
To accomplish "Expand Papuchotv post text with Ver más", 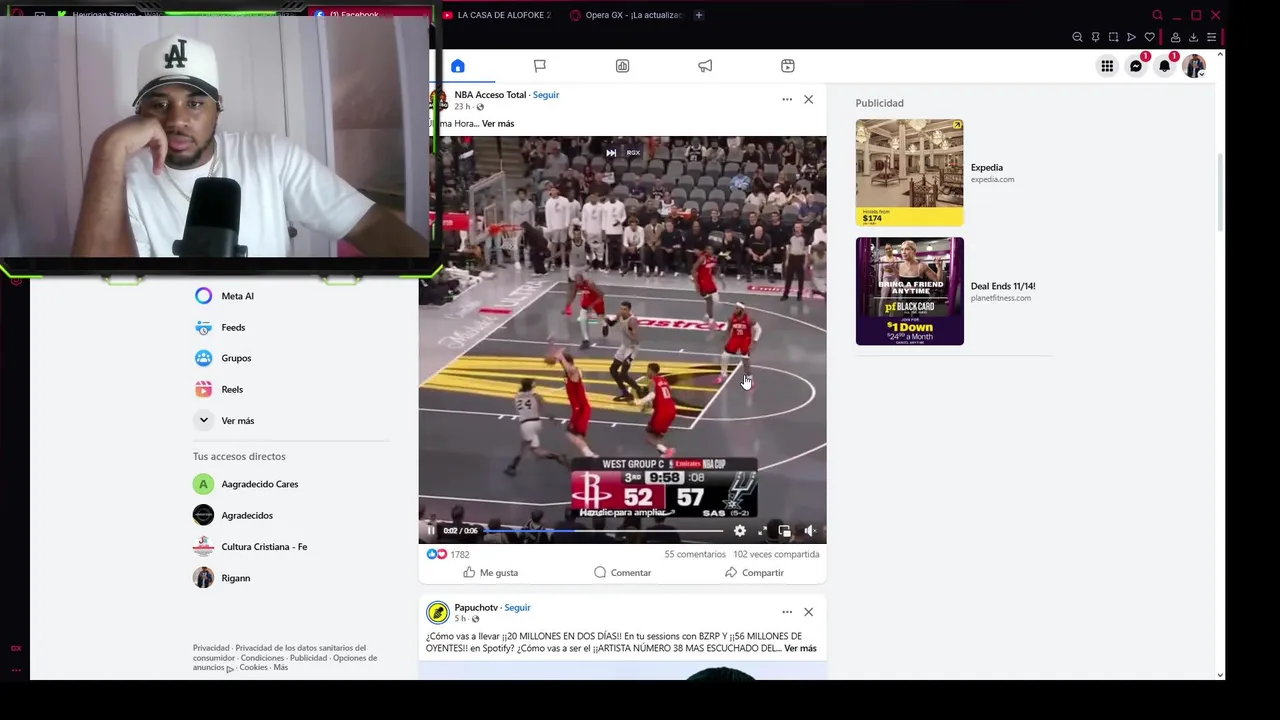I will (800, 649).
